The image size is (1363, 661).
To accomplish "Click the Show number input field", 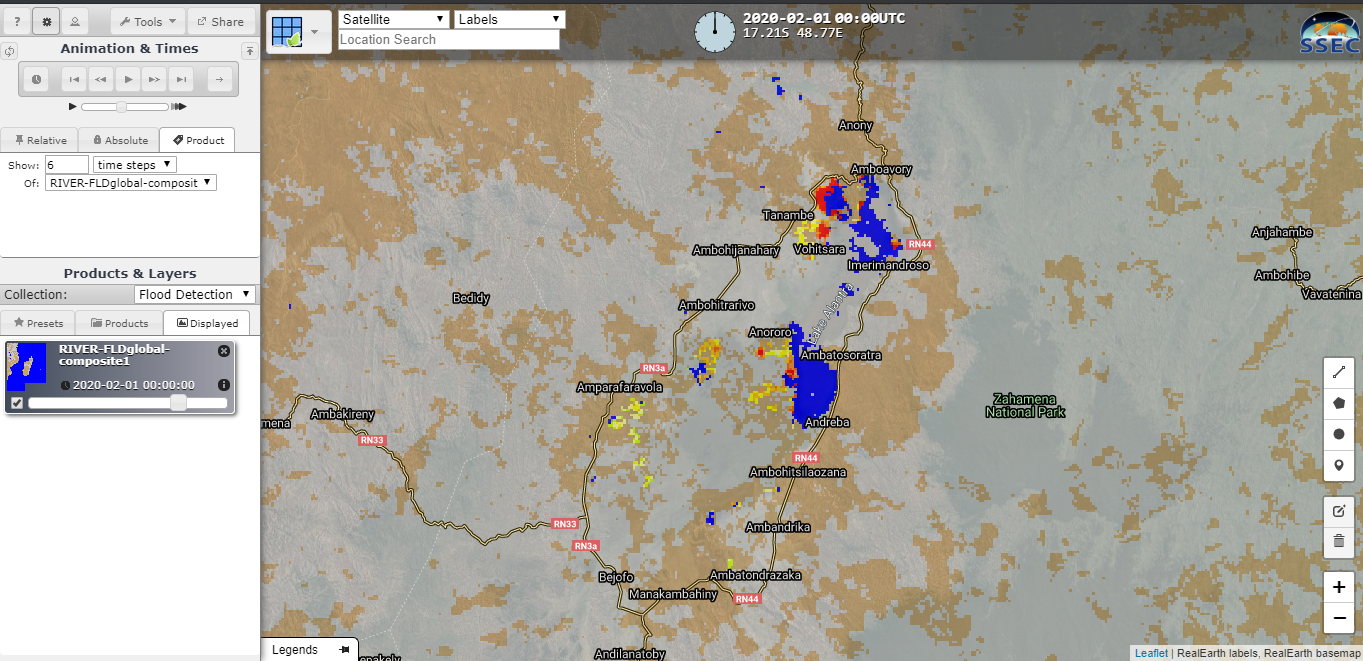I will [x=66, y=164].
